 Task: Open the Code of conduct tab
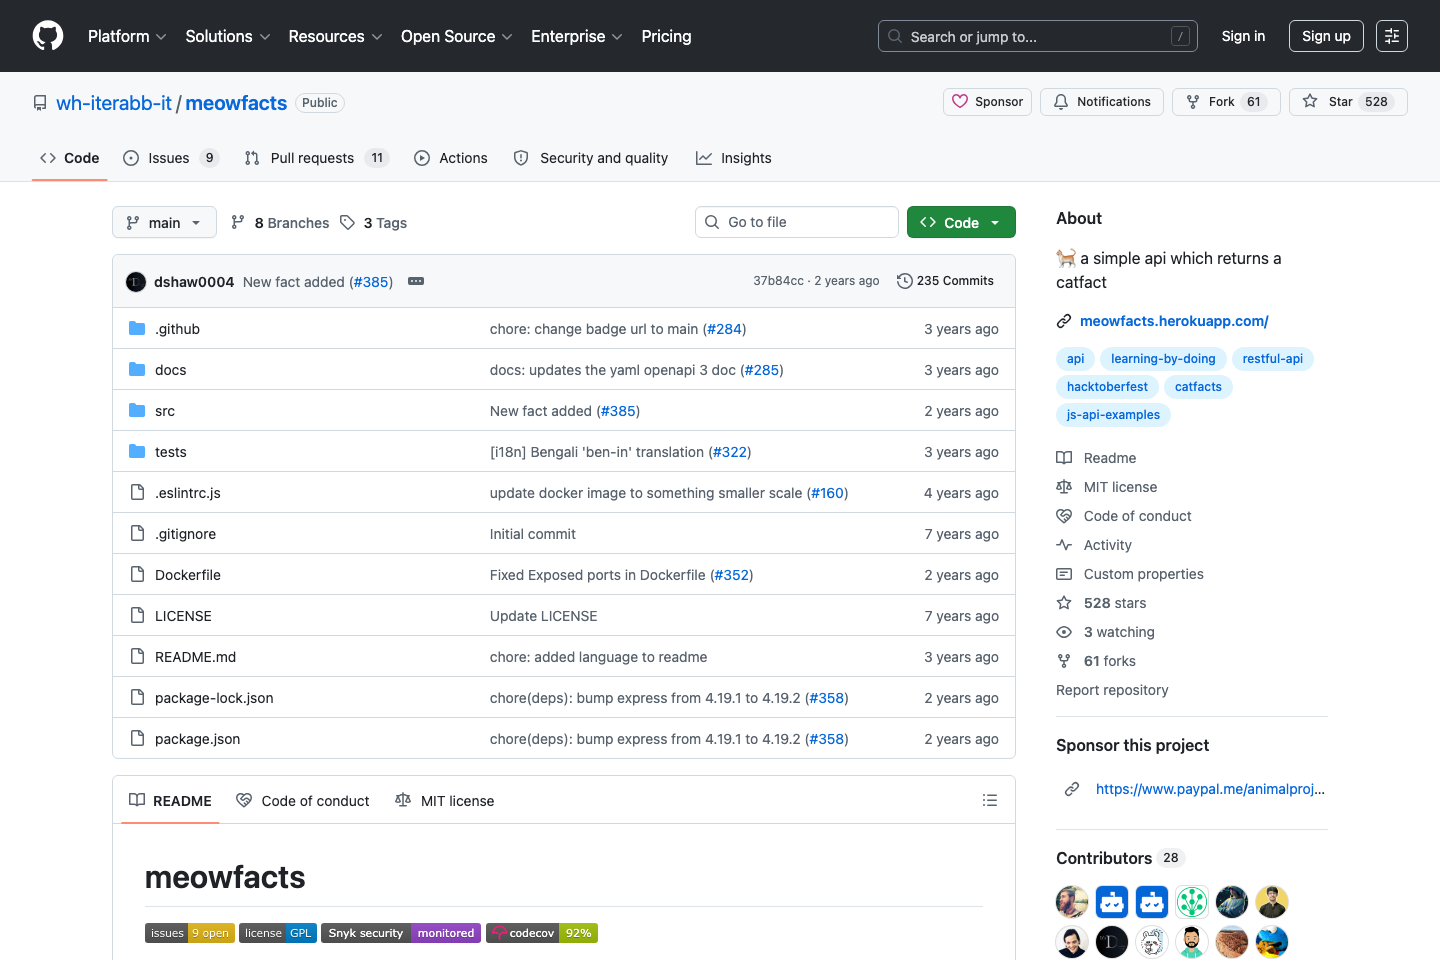[x=303, y=801]
